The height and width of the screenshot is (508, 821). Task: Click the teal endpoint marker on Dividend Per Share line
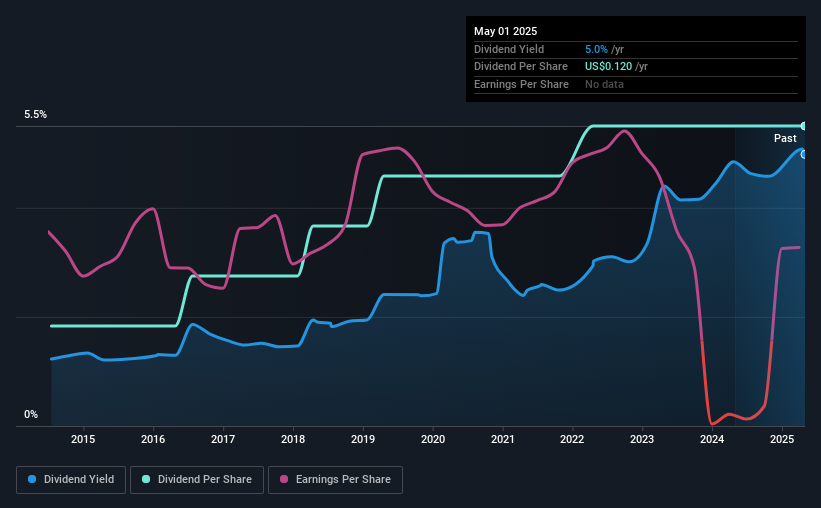804,126
